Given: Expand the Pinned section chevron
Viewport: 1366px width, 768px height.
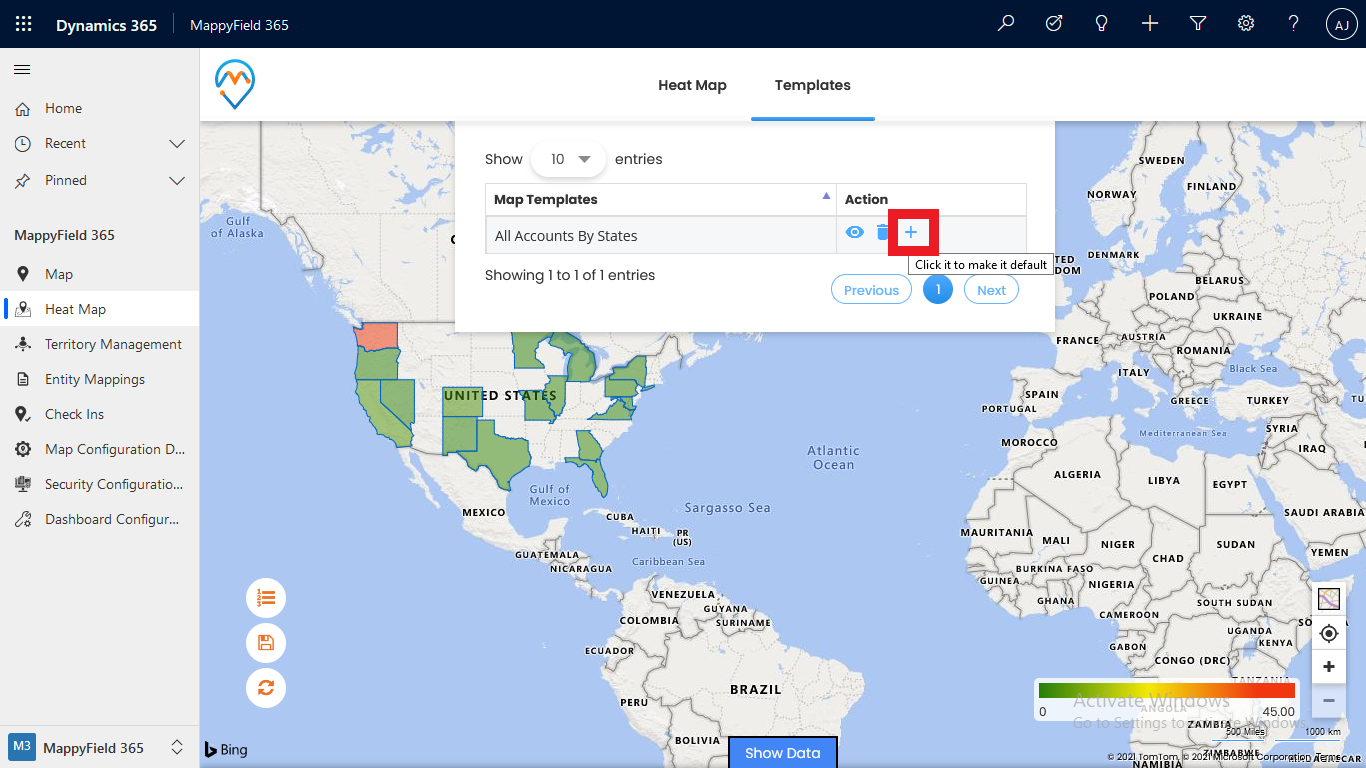Looking at the screenshot, I should click(x=177, y=181).
